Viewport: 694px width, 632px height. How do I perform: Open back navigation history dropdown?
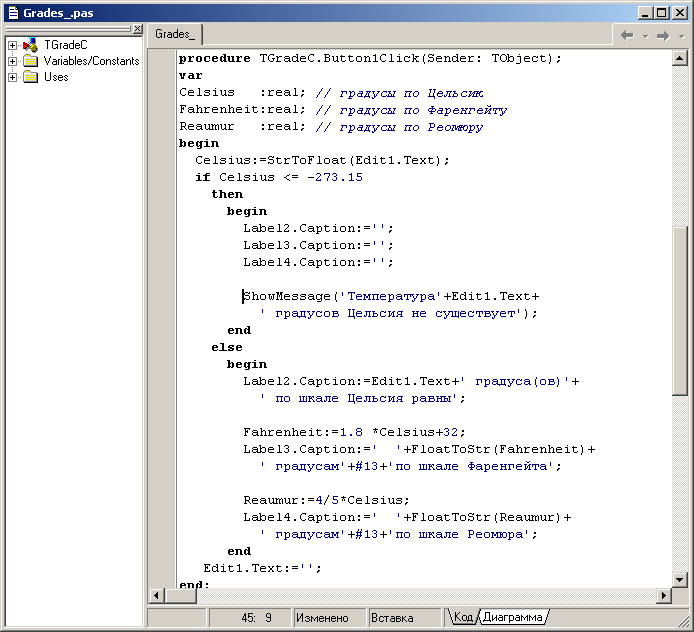(645, 36)
